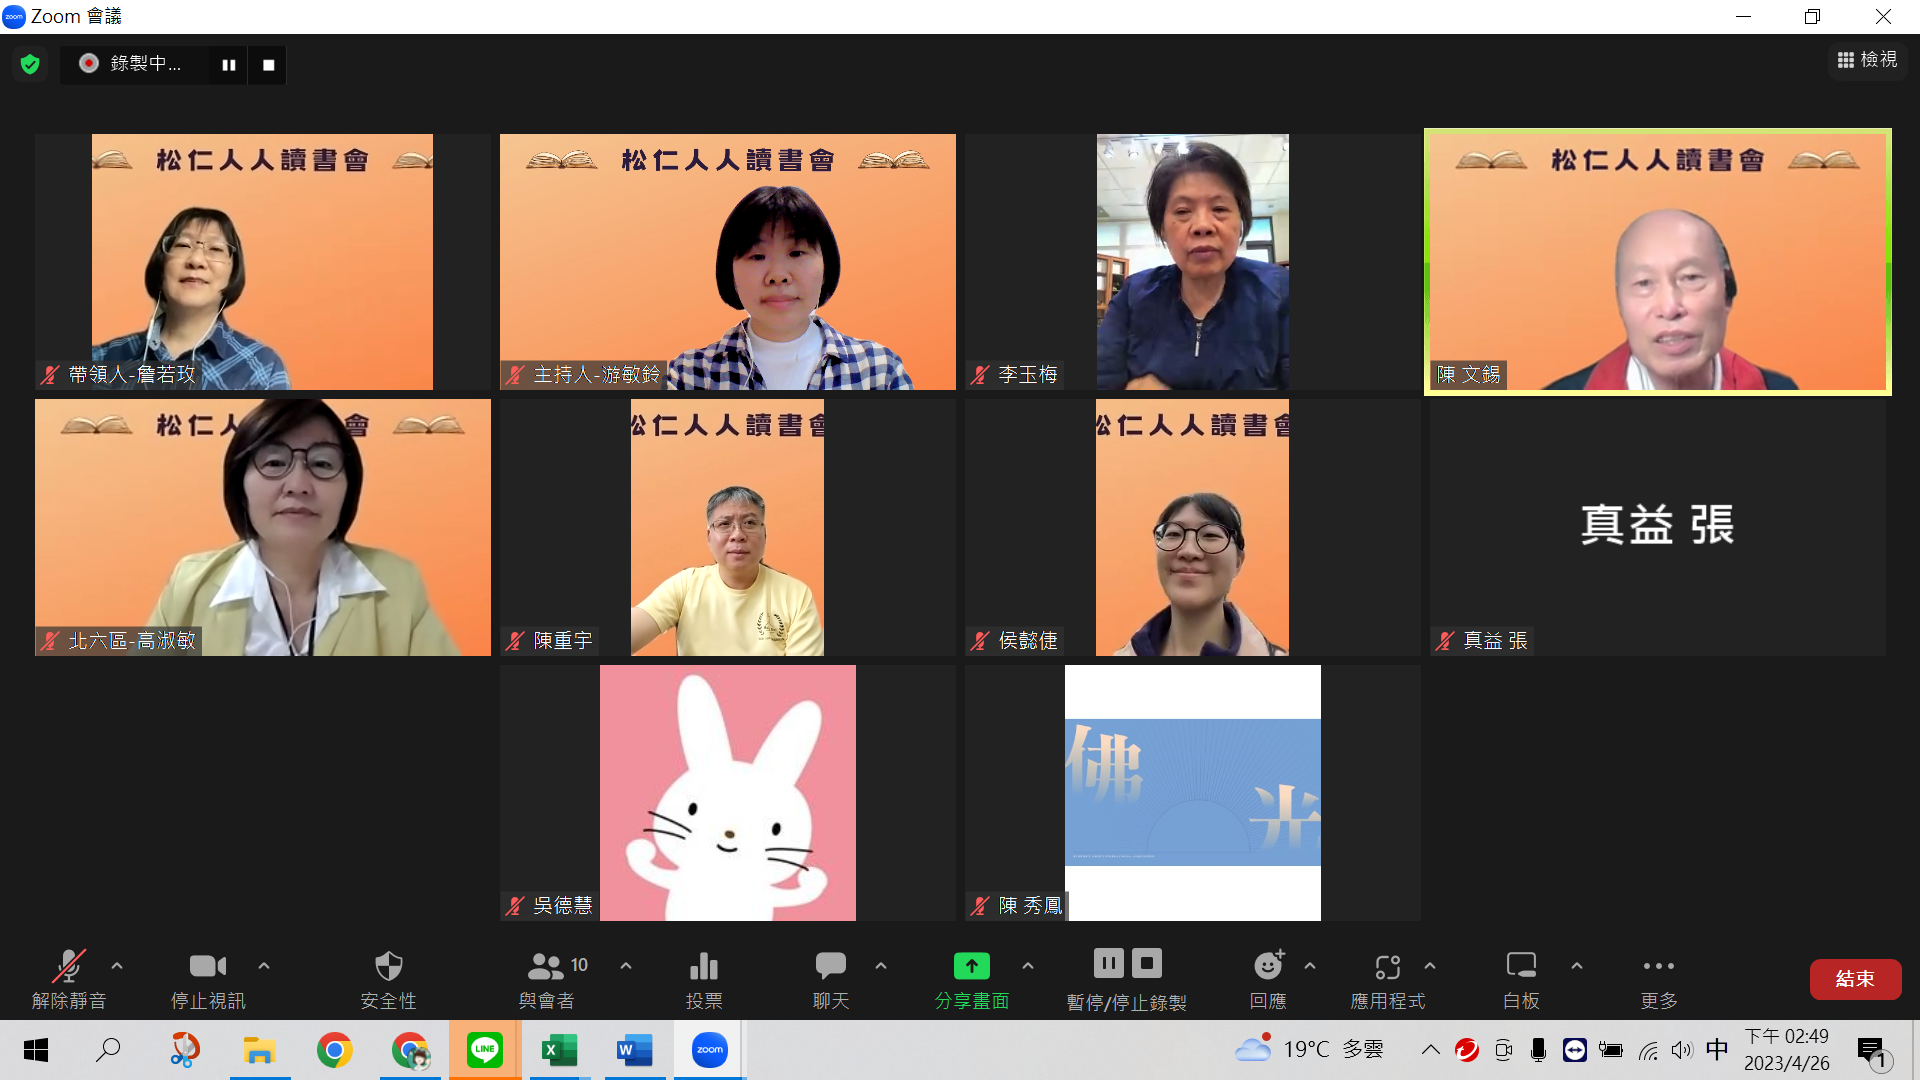Viewport: 1920px width, 1080px height.
Task: Open the More options menu
Action: coord(1658,966)
